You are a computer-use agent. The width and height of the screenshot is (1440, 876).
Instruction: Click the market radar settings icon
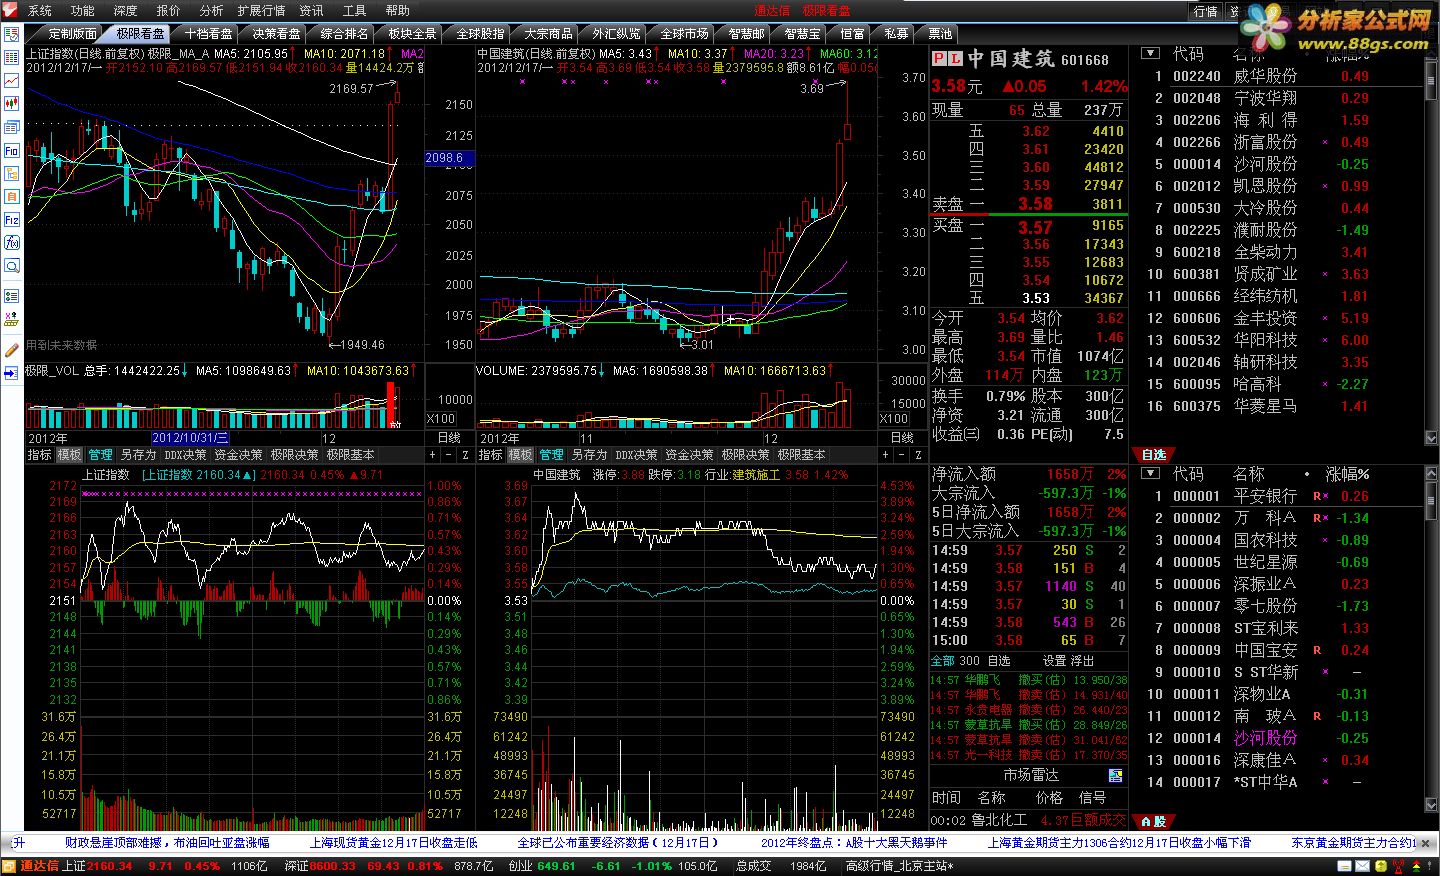click(1115, 776)
